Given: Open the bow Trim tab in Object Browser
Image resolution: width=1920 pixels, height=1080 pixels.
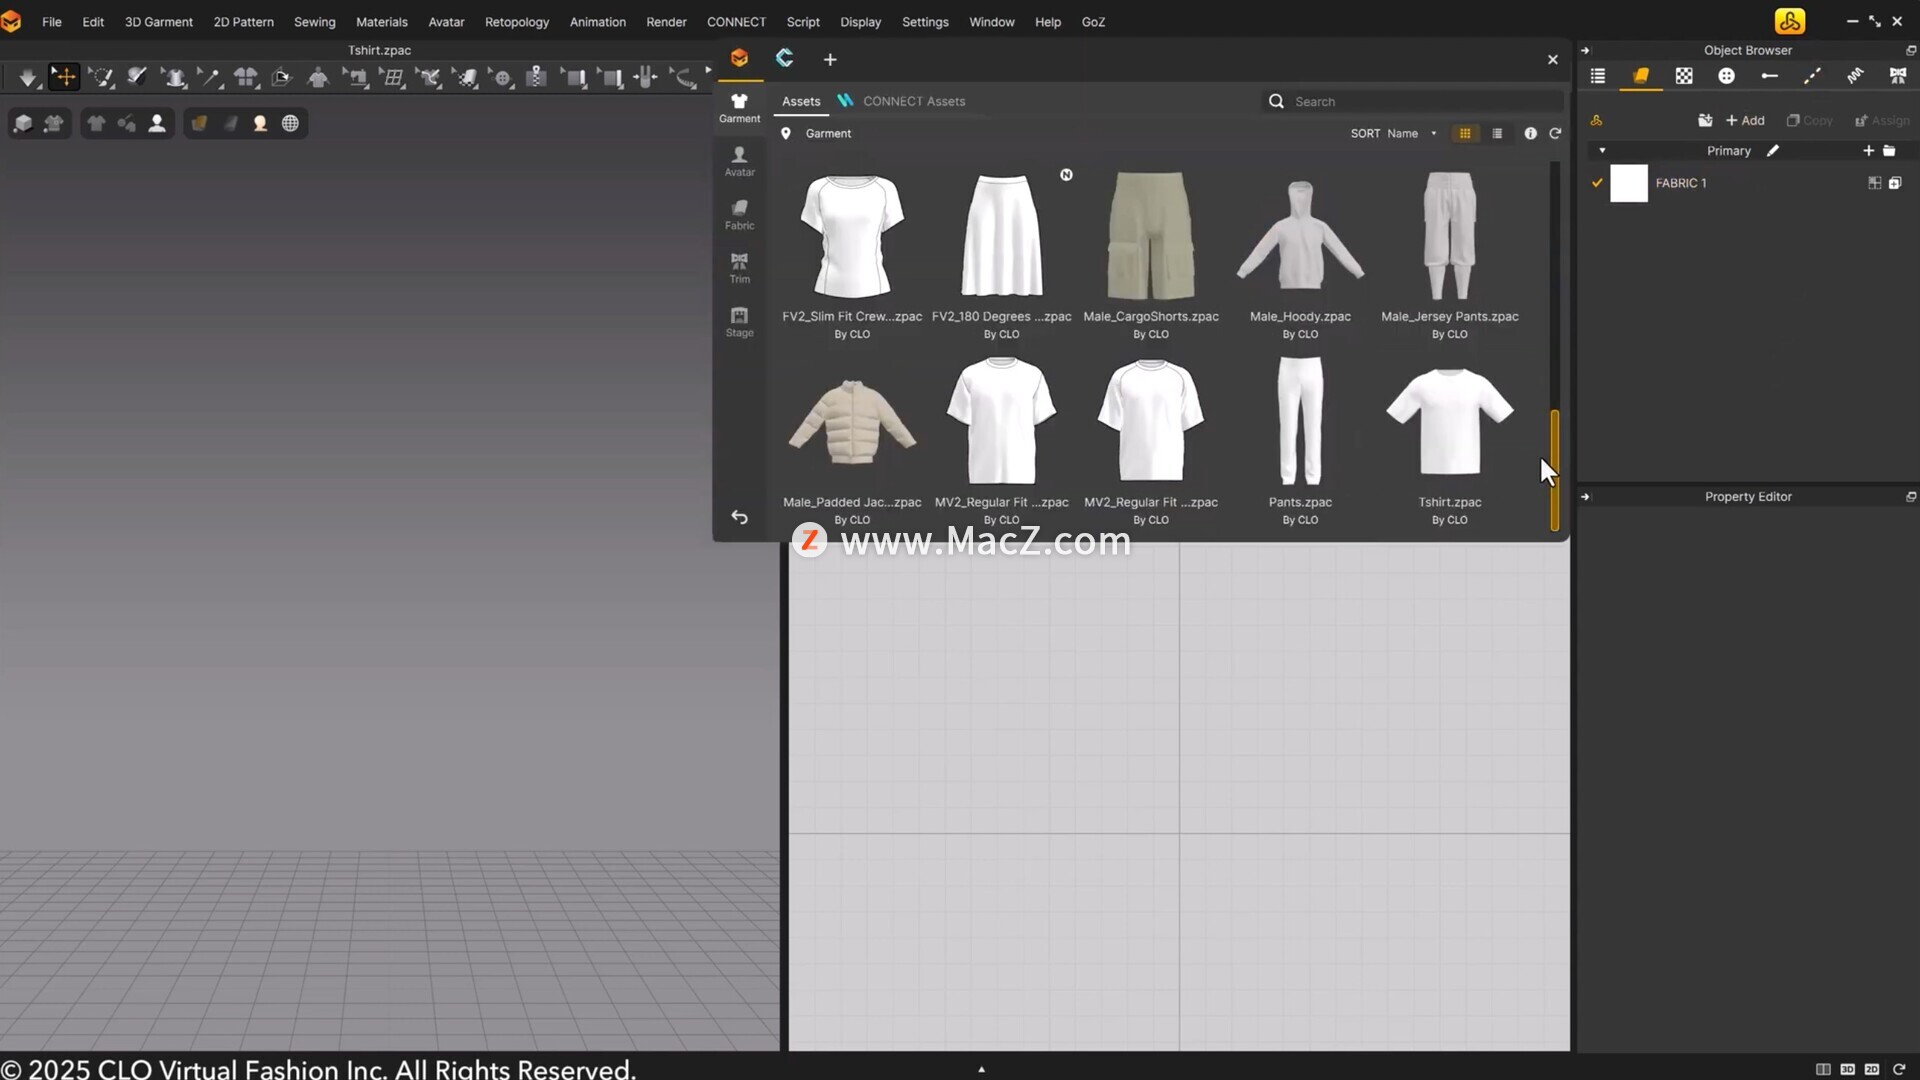Looking at the screenshot, I should click(1898, 76).
